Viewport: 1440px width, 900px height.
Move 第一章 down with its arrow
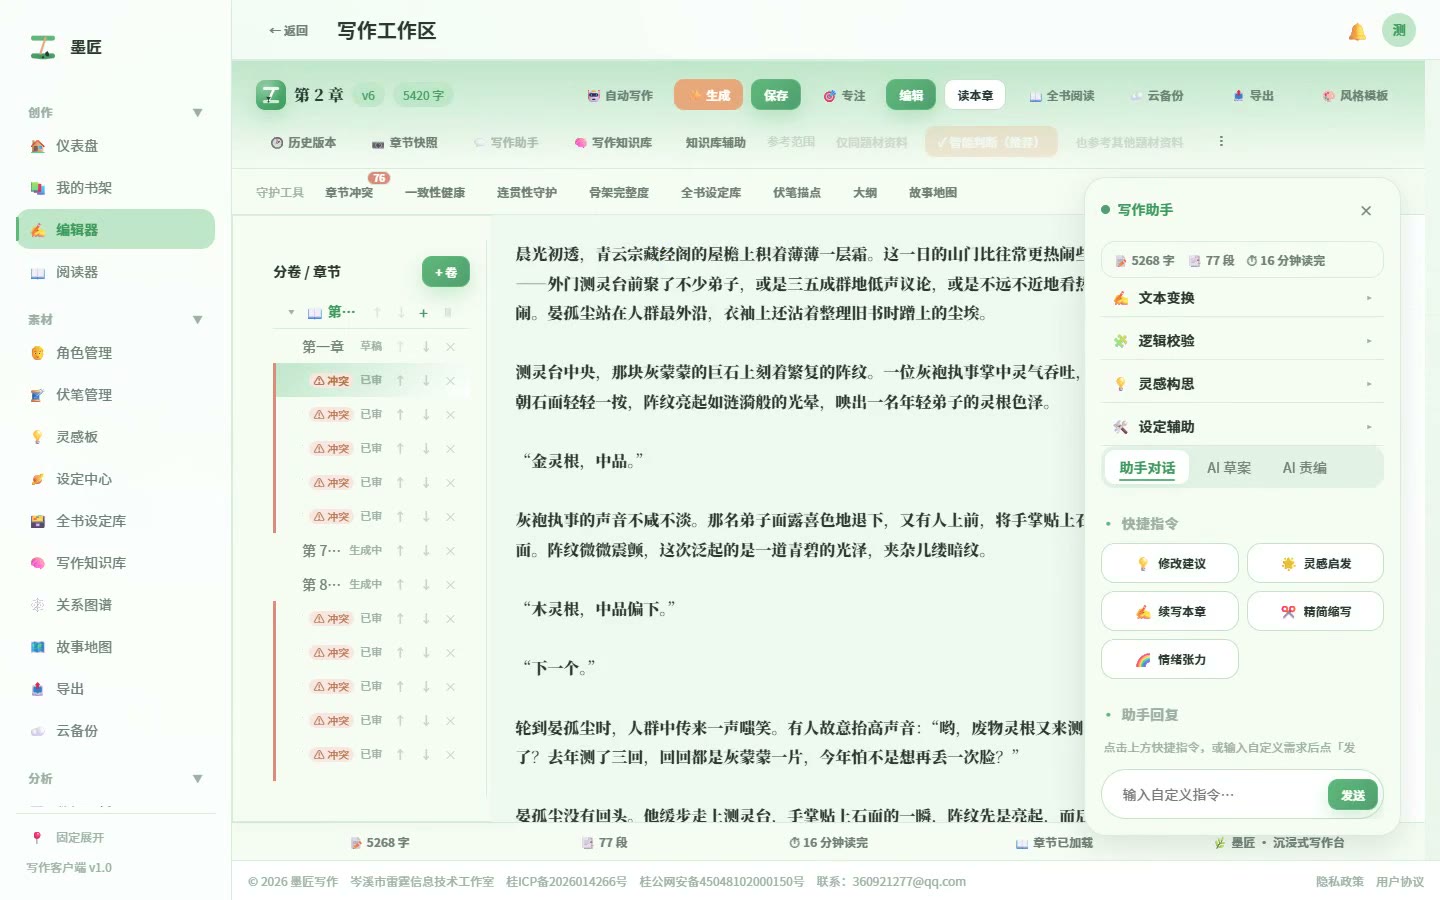(x=426, y=347)
